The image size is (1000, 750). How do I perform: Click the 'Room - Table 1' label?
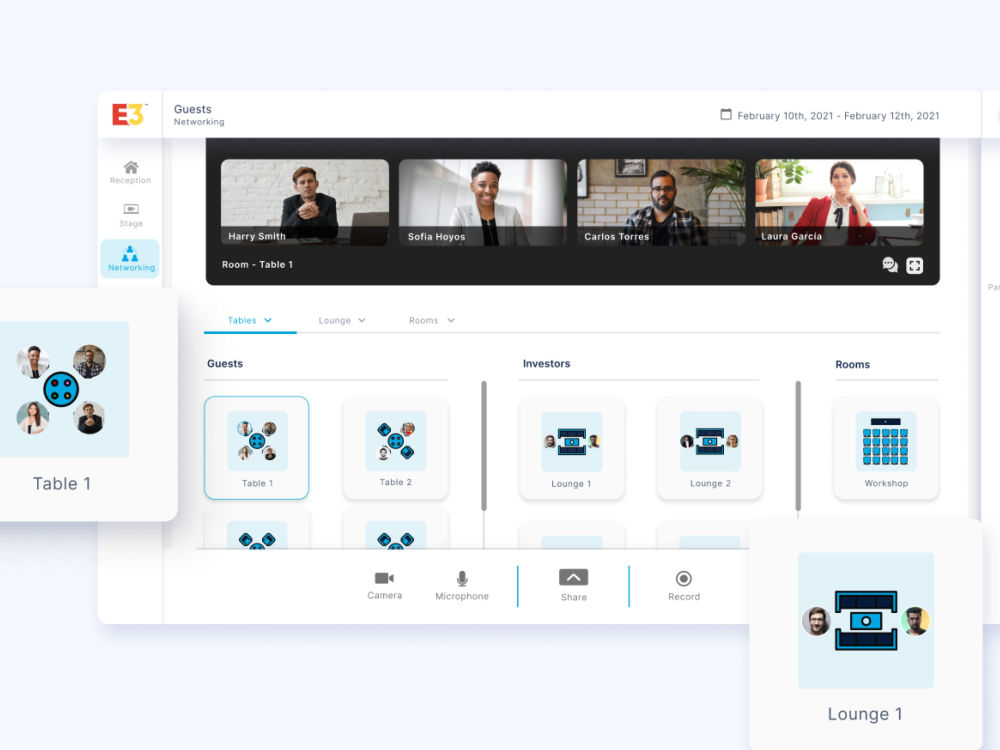pos(257,264)
